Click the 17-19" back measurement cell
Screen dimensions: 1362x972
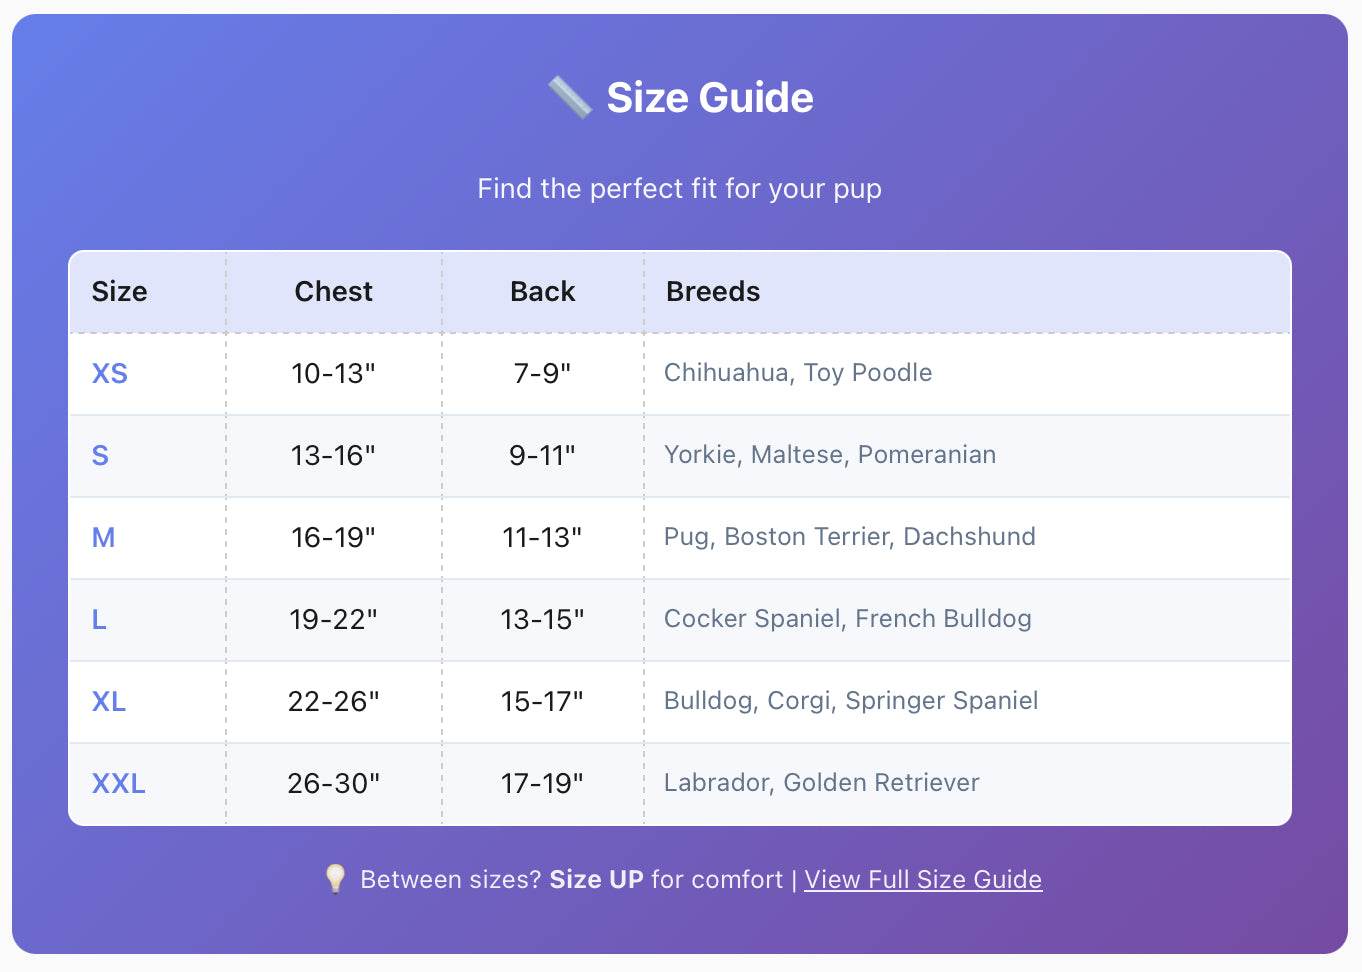(542, 783)
